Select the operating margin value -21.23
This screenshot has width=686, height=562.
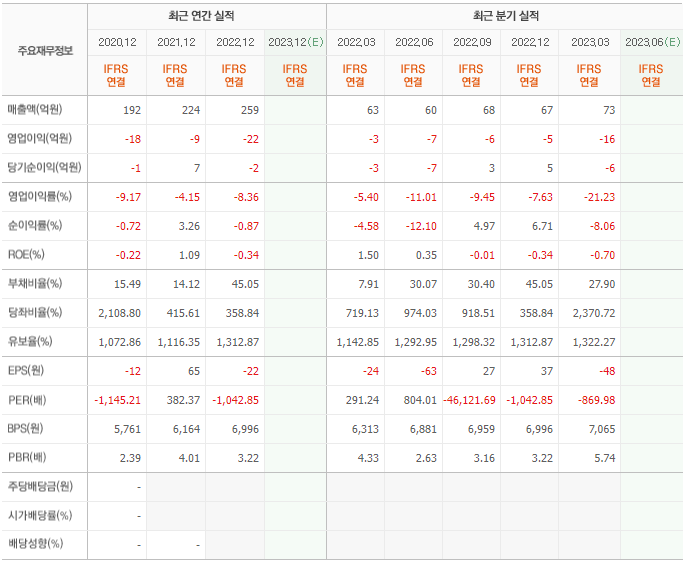599,197
